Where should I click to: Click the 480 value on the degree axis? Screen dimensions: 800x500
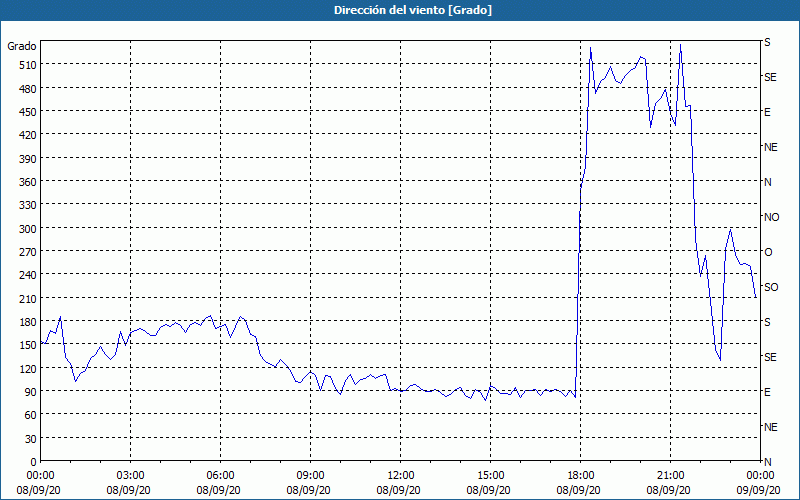pyautogui.click(x=28, y=89)
